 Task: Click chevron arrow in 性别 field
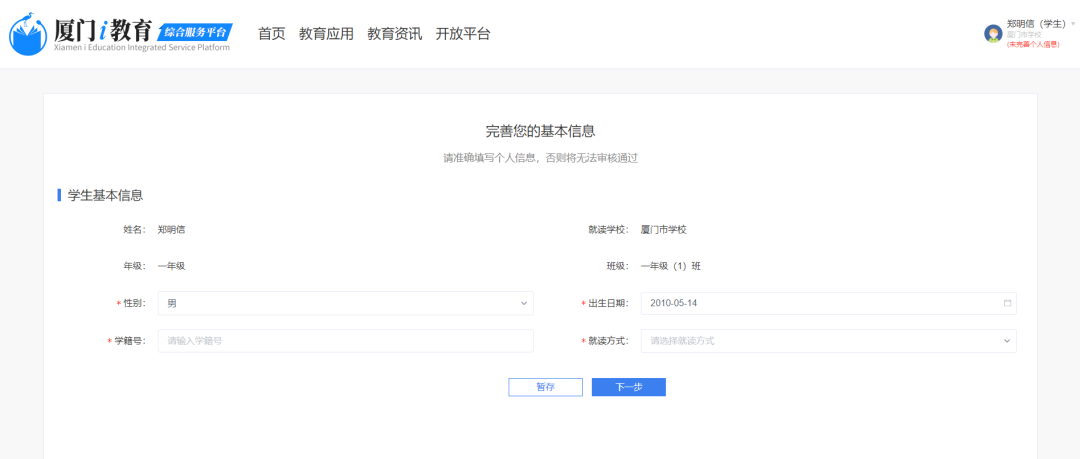click(524, 303)
